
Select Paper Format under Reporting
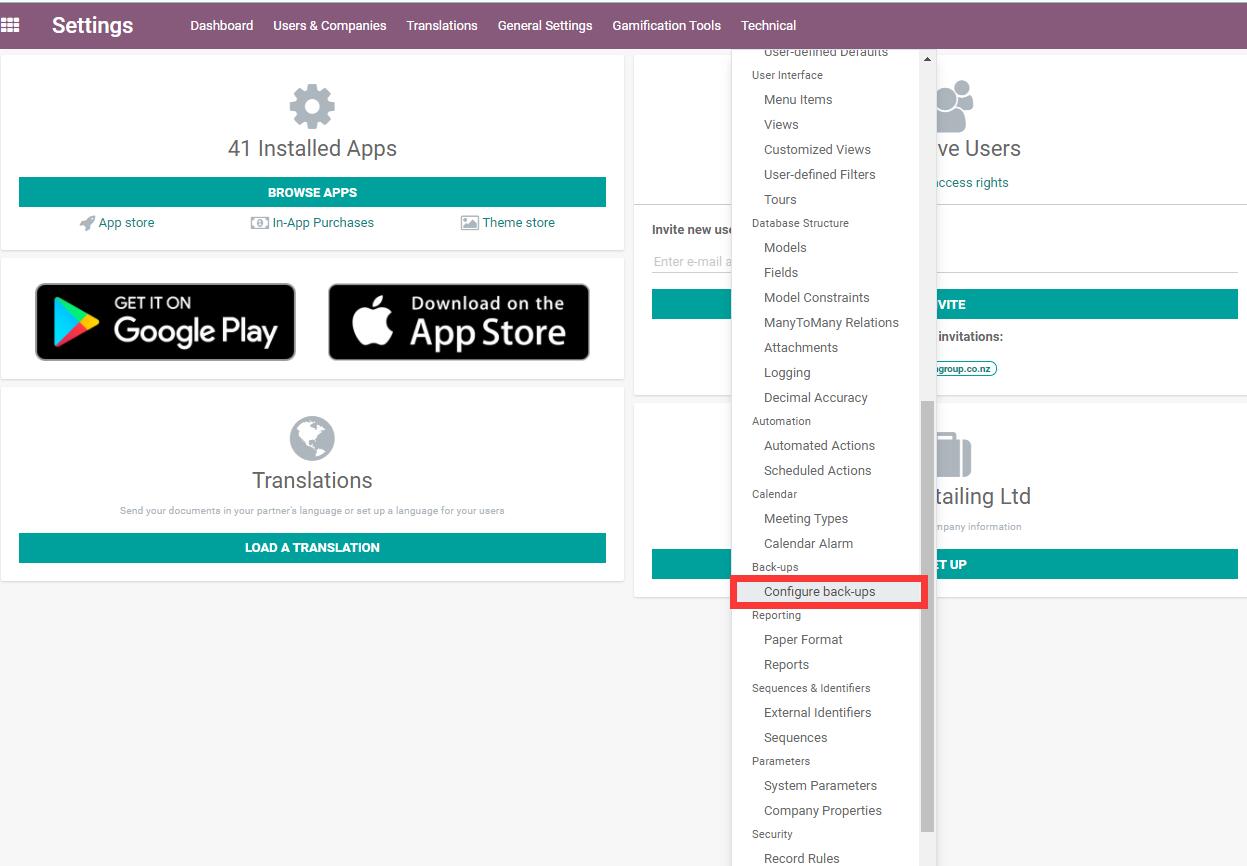(x=803, y=640)
